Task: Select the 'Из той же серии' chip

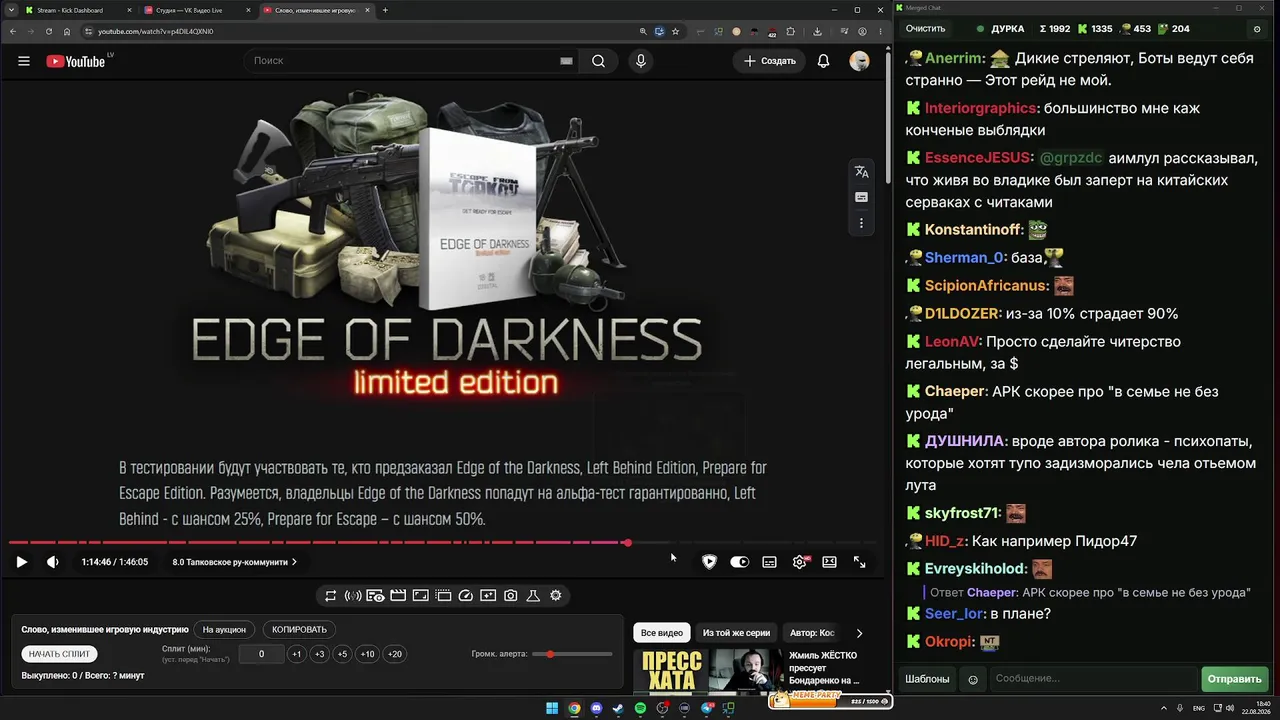Action: click(x=736, y=633)
